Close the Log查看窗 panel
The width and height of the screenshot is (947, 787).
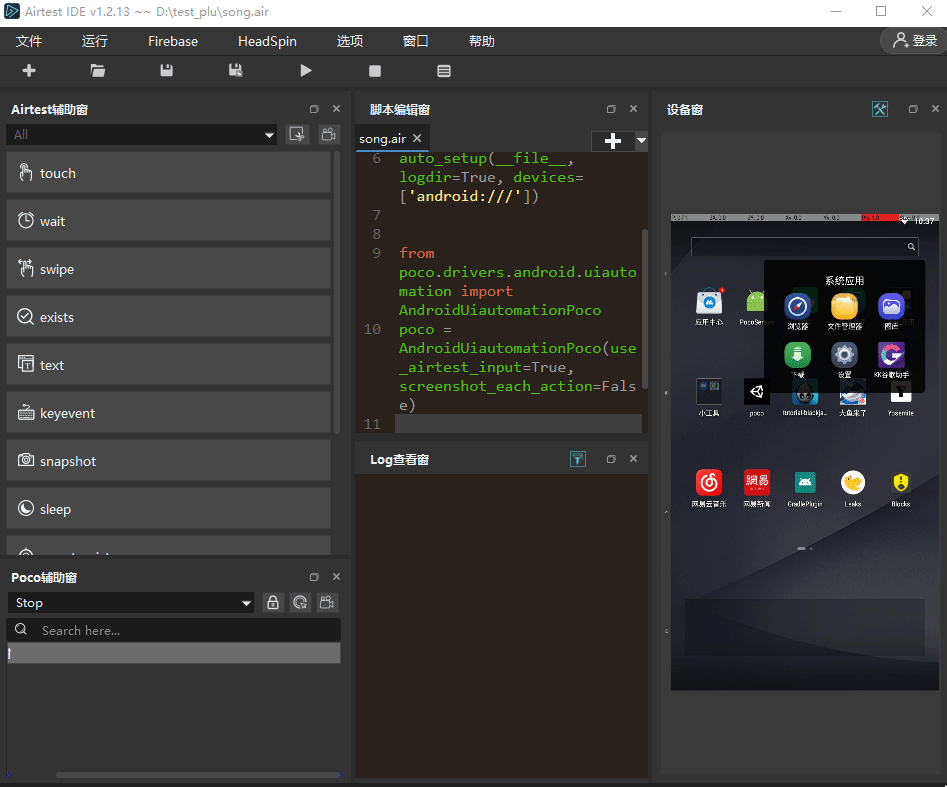634,458
